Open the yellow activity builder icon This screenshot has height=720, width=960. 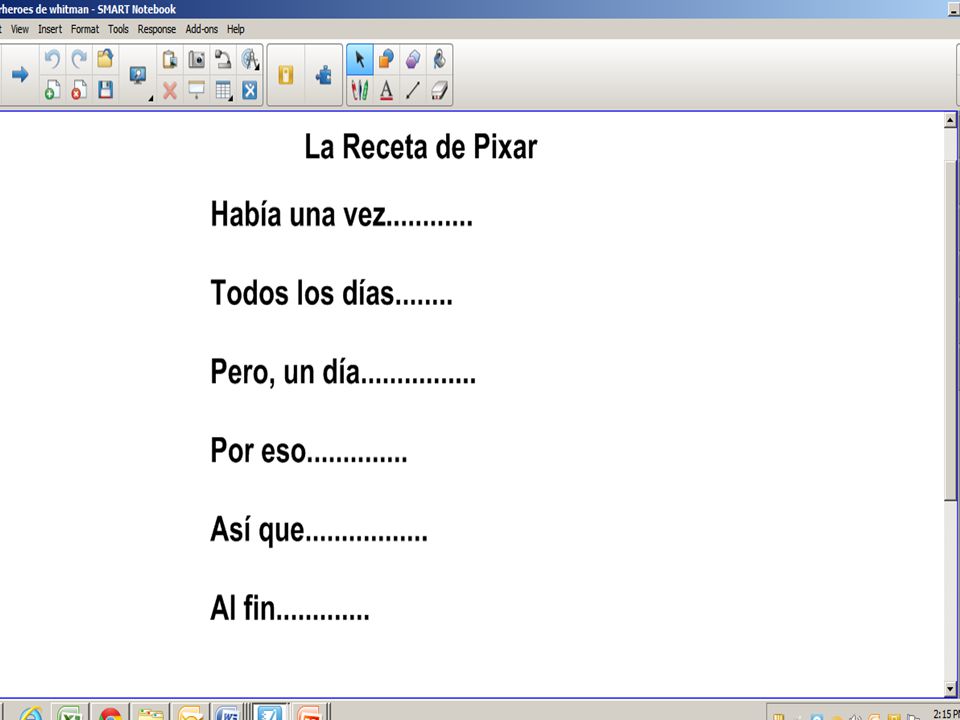click(286, 75)
